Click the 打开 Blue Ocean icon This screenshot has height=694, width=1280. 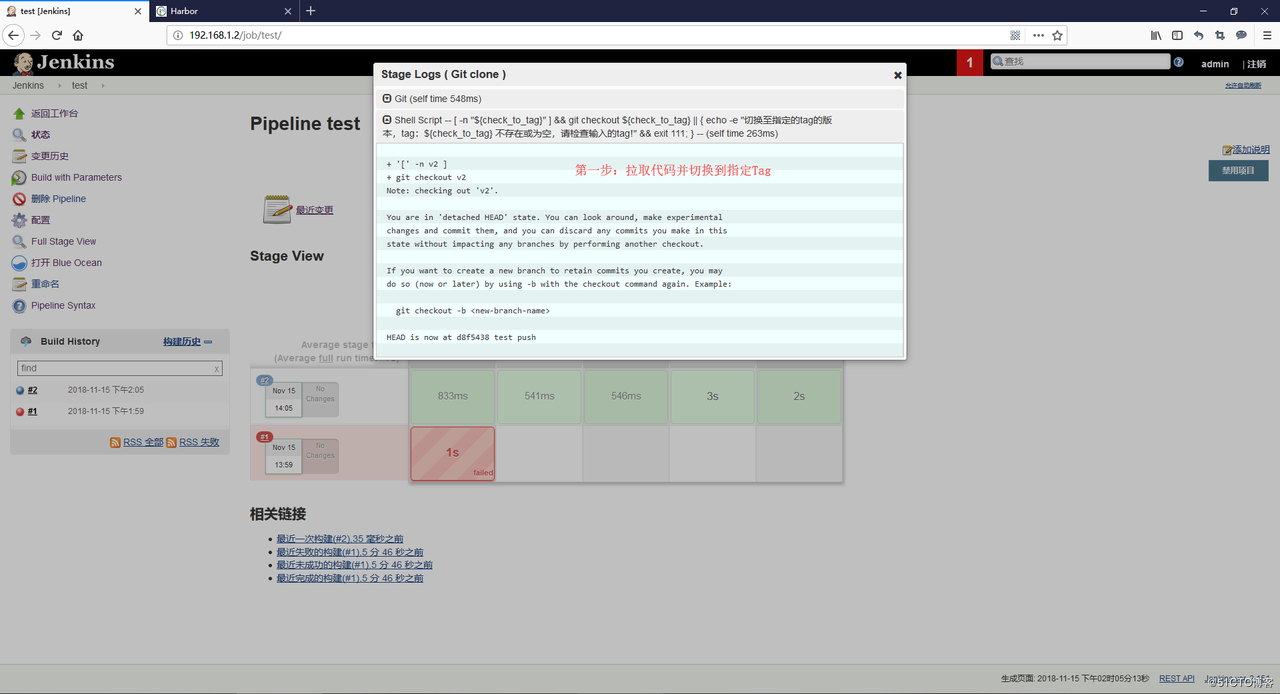[19, 263]
